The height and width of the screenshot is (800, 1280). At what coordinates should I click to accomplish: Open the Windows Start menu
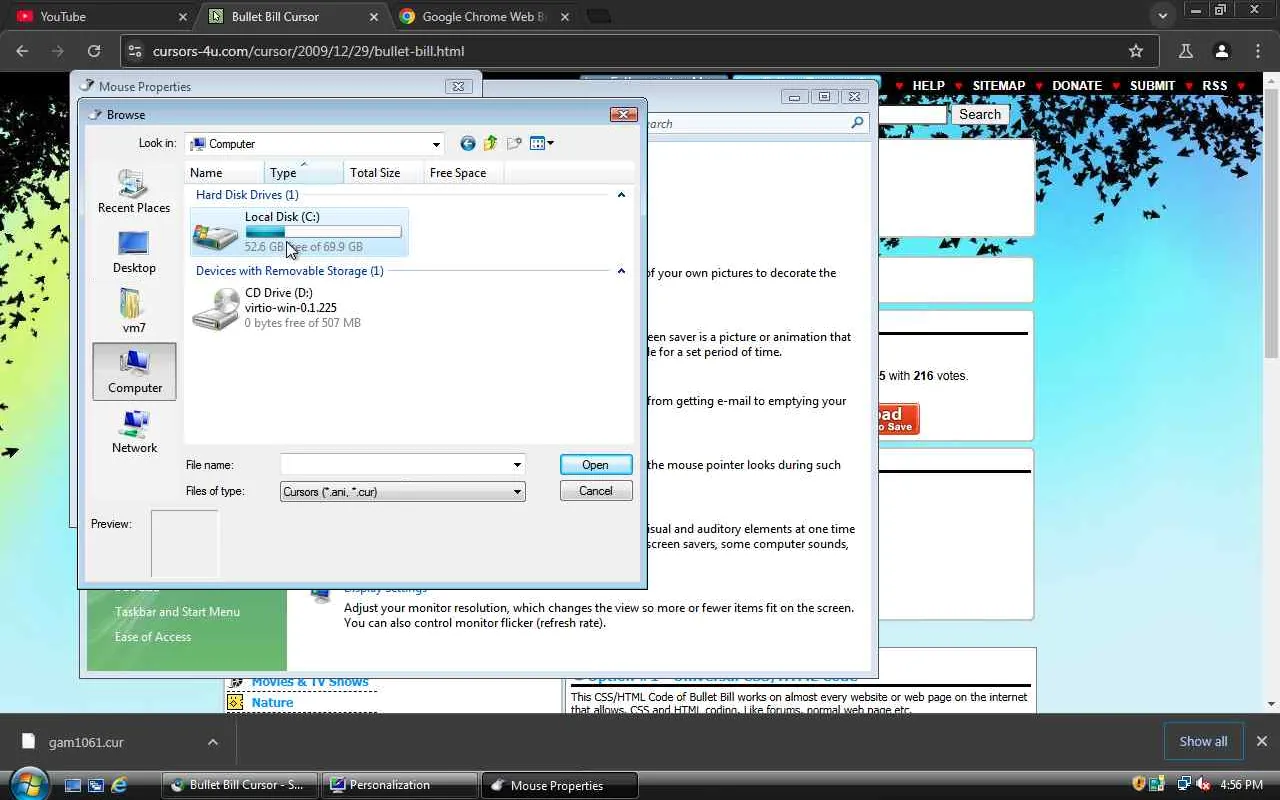click(28, 784)
